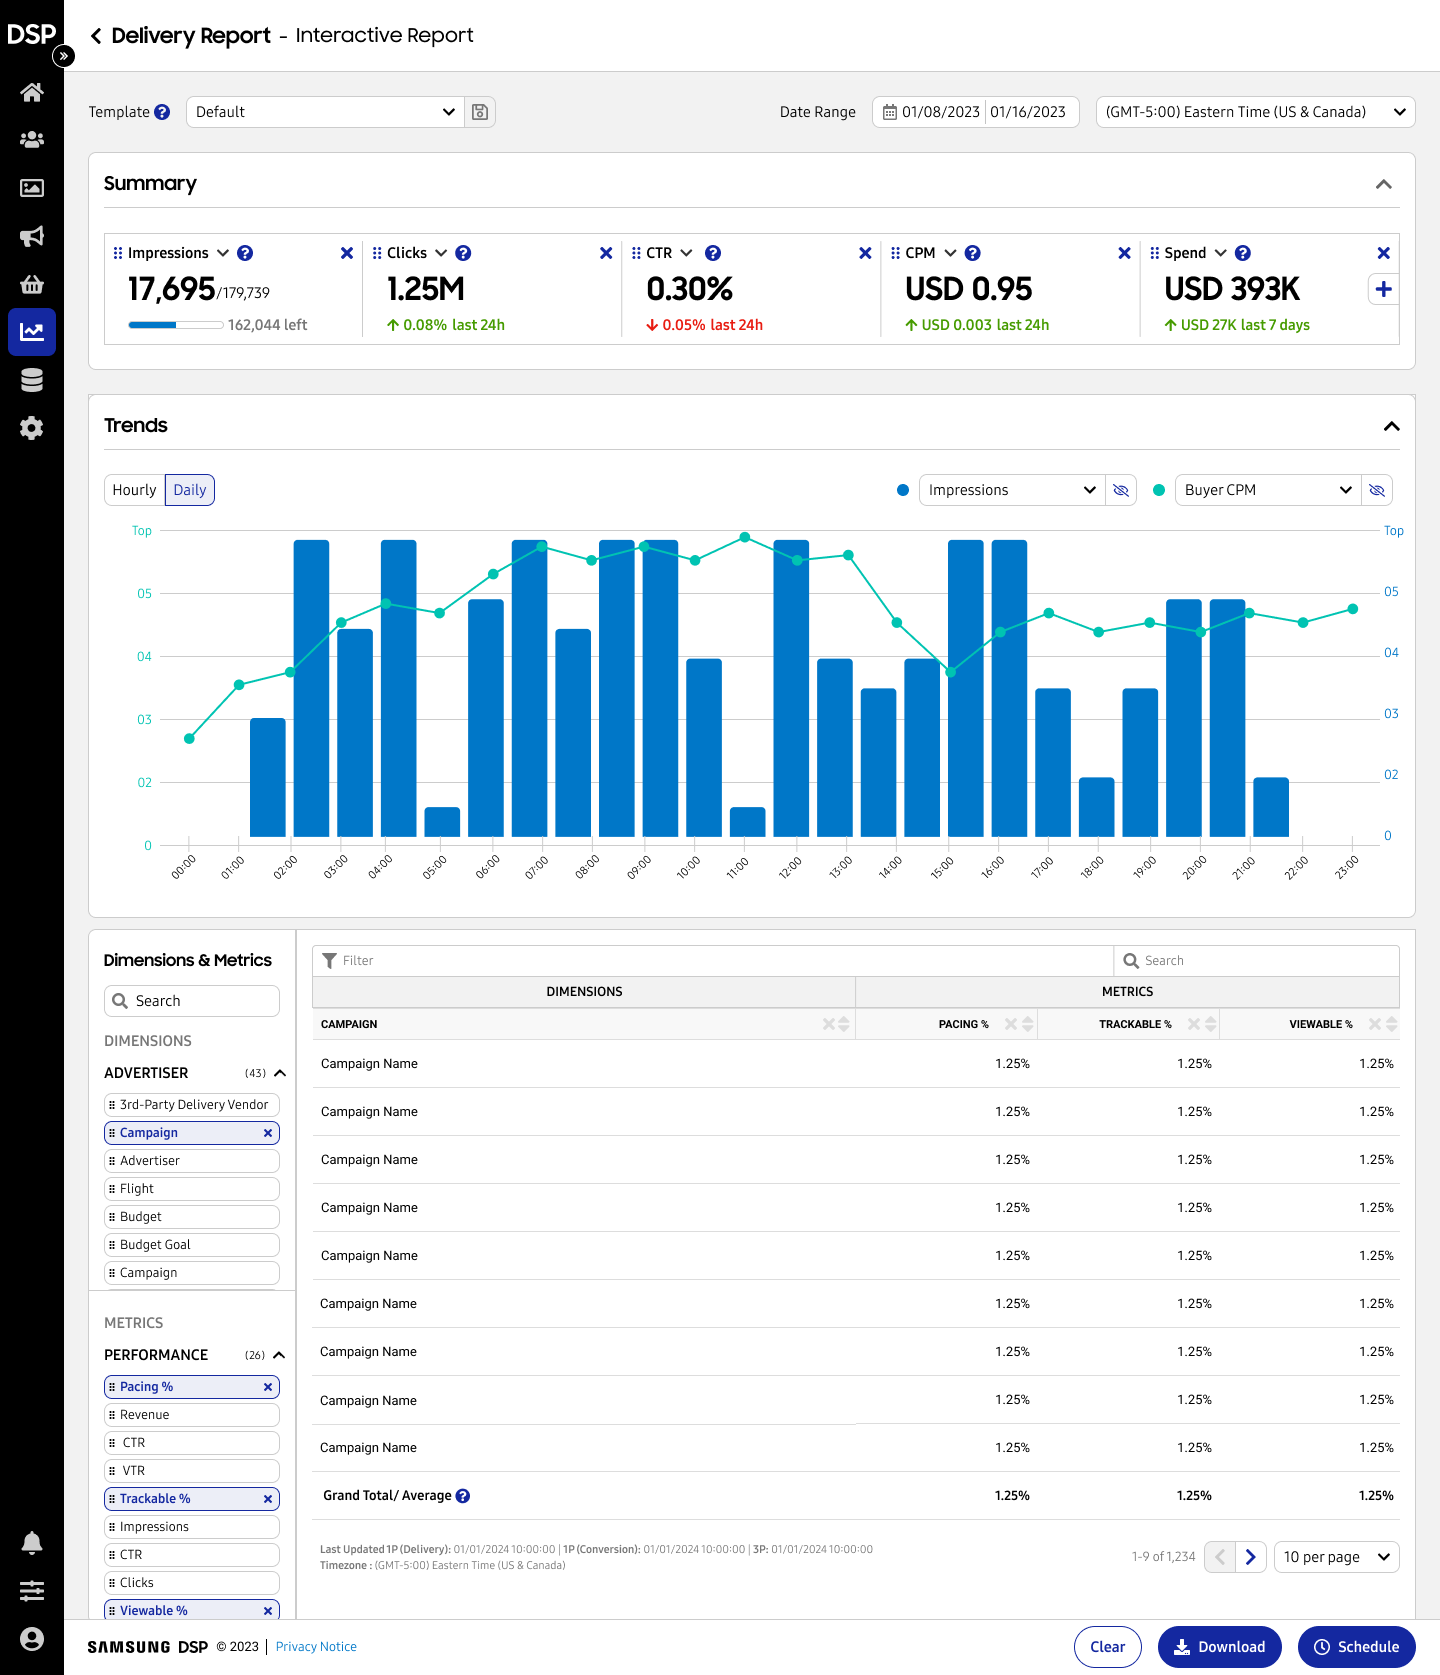Open the Audiences users icon in sidebar
1440x1675 pixels.
[x=32, y=140]
